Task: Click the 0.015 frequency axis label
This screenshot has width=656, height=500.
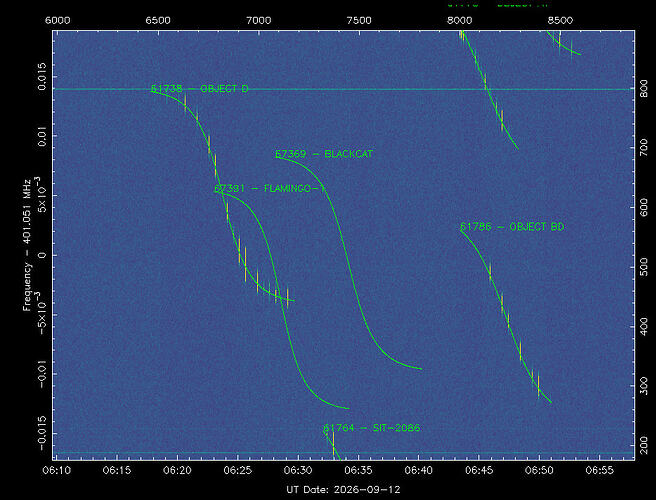Action: pos(43,77)
